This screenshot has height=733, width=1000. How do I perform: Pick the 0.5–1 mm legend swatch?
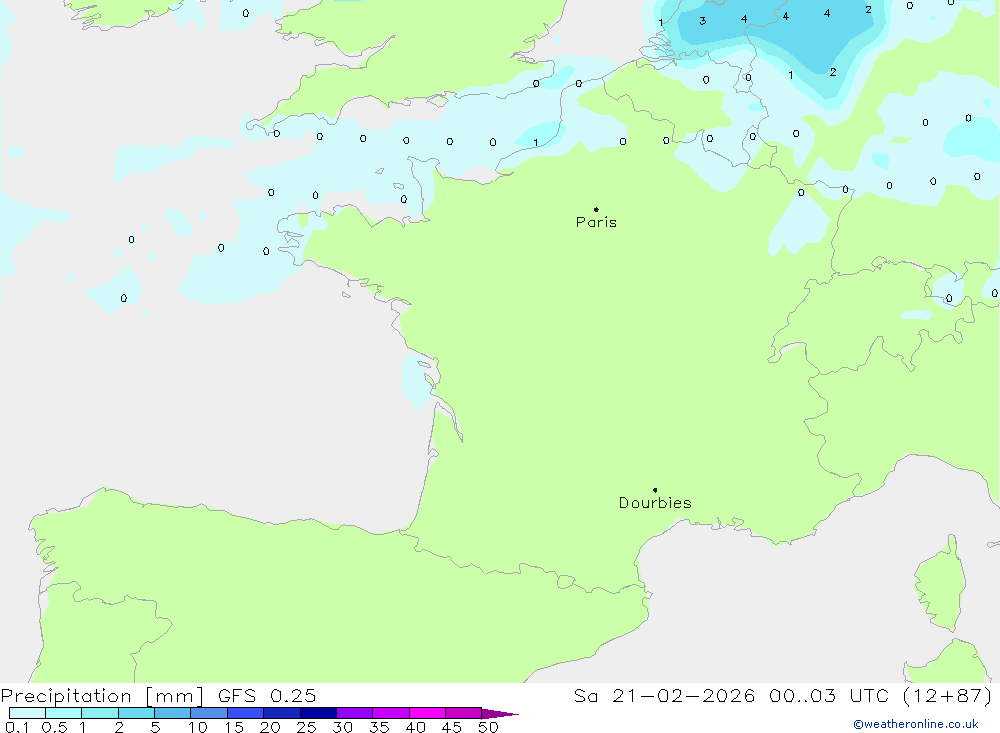[64, 713]
